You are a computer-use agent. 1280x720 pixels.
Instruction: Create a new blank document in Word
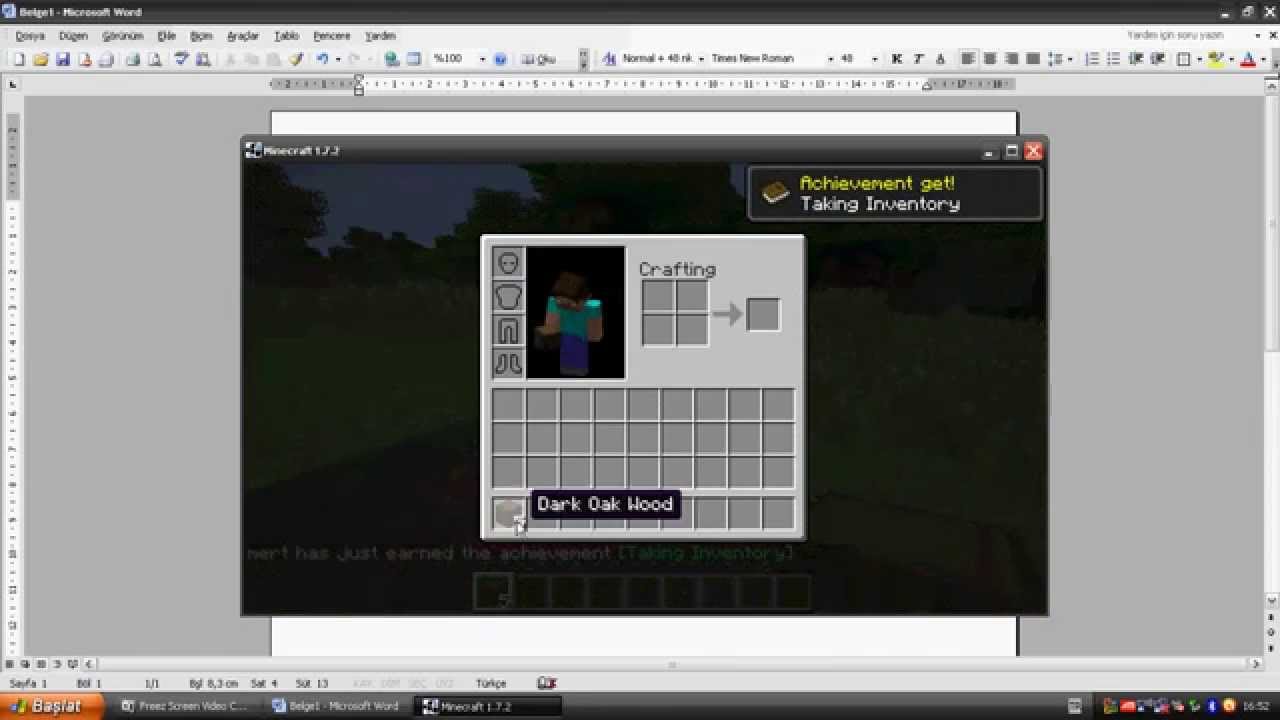(18, 59)
